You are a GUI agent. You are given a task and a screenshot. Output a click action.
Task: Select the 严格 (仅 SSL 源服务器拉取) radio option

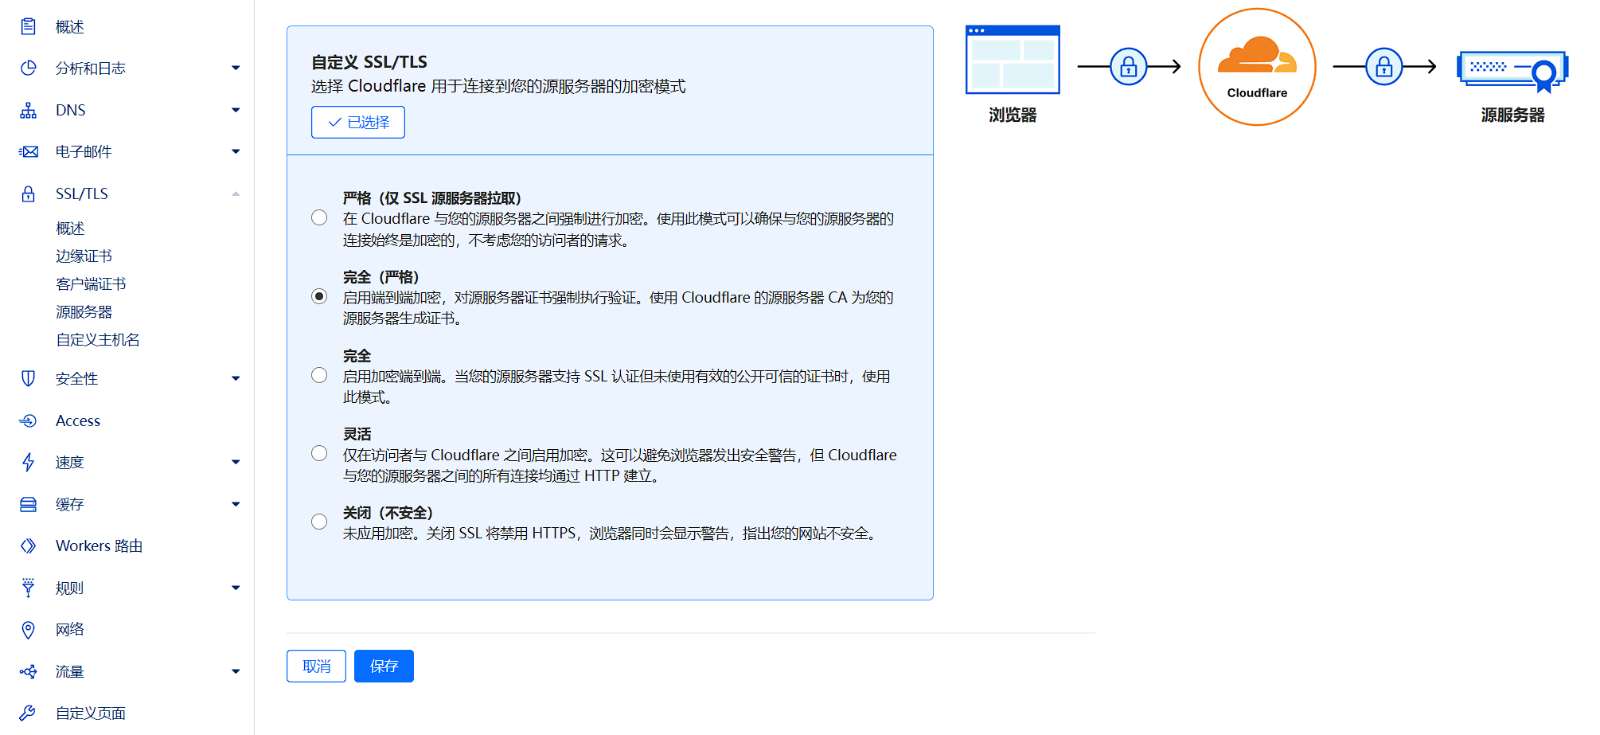click(319, 218)
